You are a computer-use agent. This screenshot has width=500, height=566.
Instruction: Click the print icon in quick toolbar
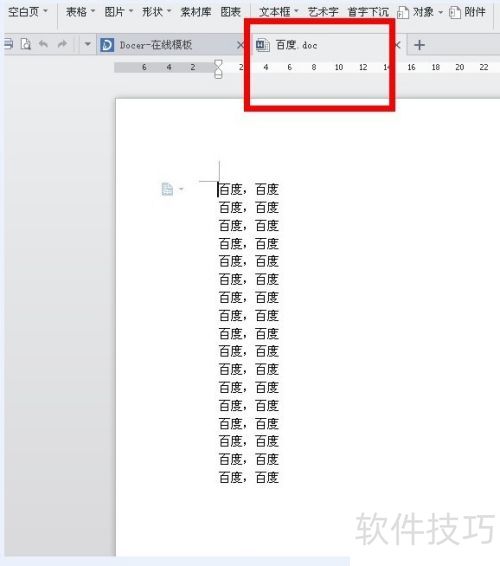(x=9, y=44)
